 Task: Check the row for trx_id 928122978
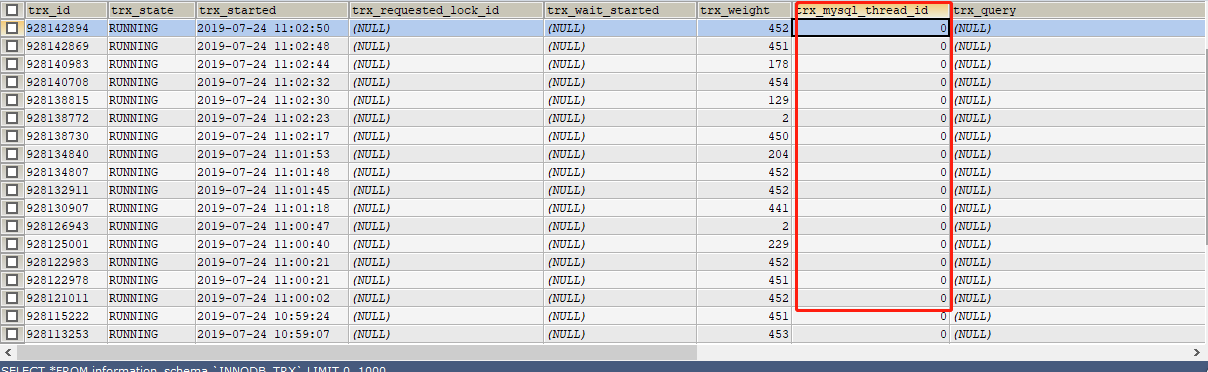12,280
